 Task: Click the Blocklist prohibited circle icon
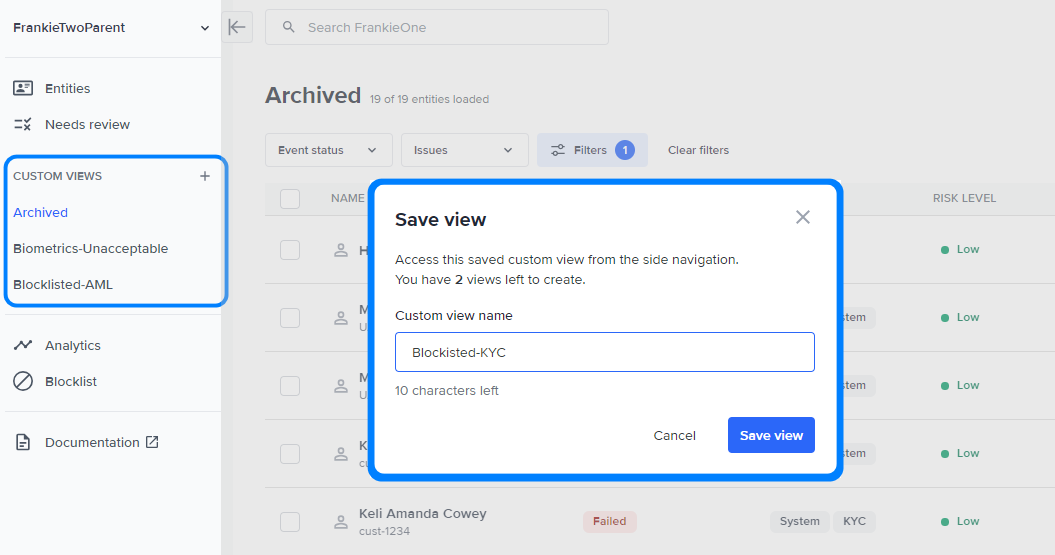point(23,381)
